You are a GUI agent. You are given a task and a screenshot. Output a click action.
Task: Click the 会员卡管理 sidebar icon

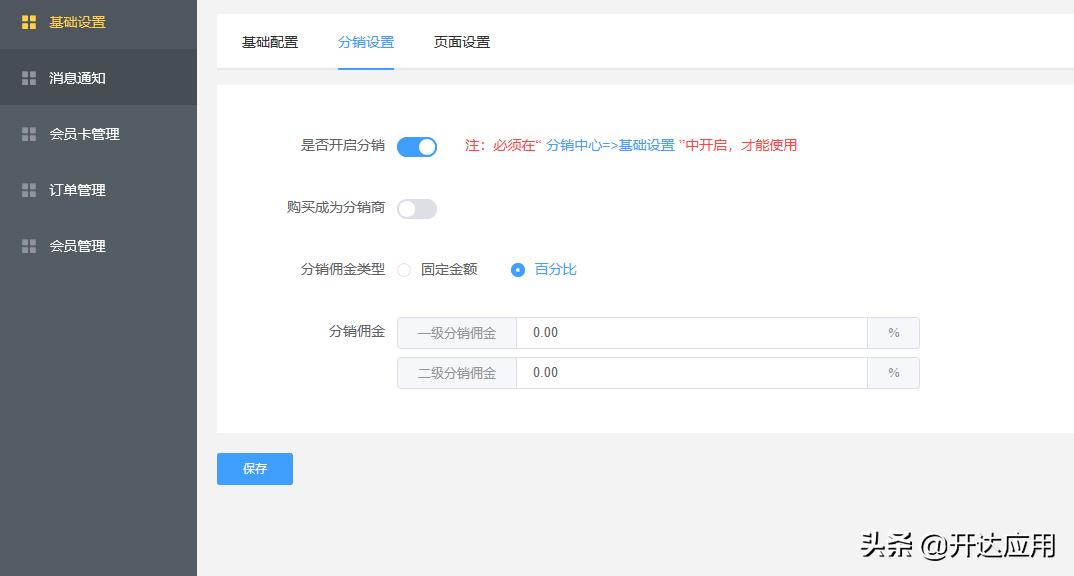tap(28, 133)
